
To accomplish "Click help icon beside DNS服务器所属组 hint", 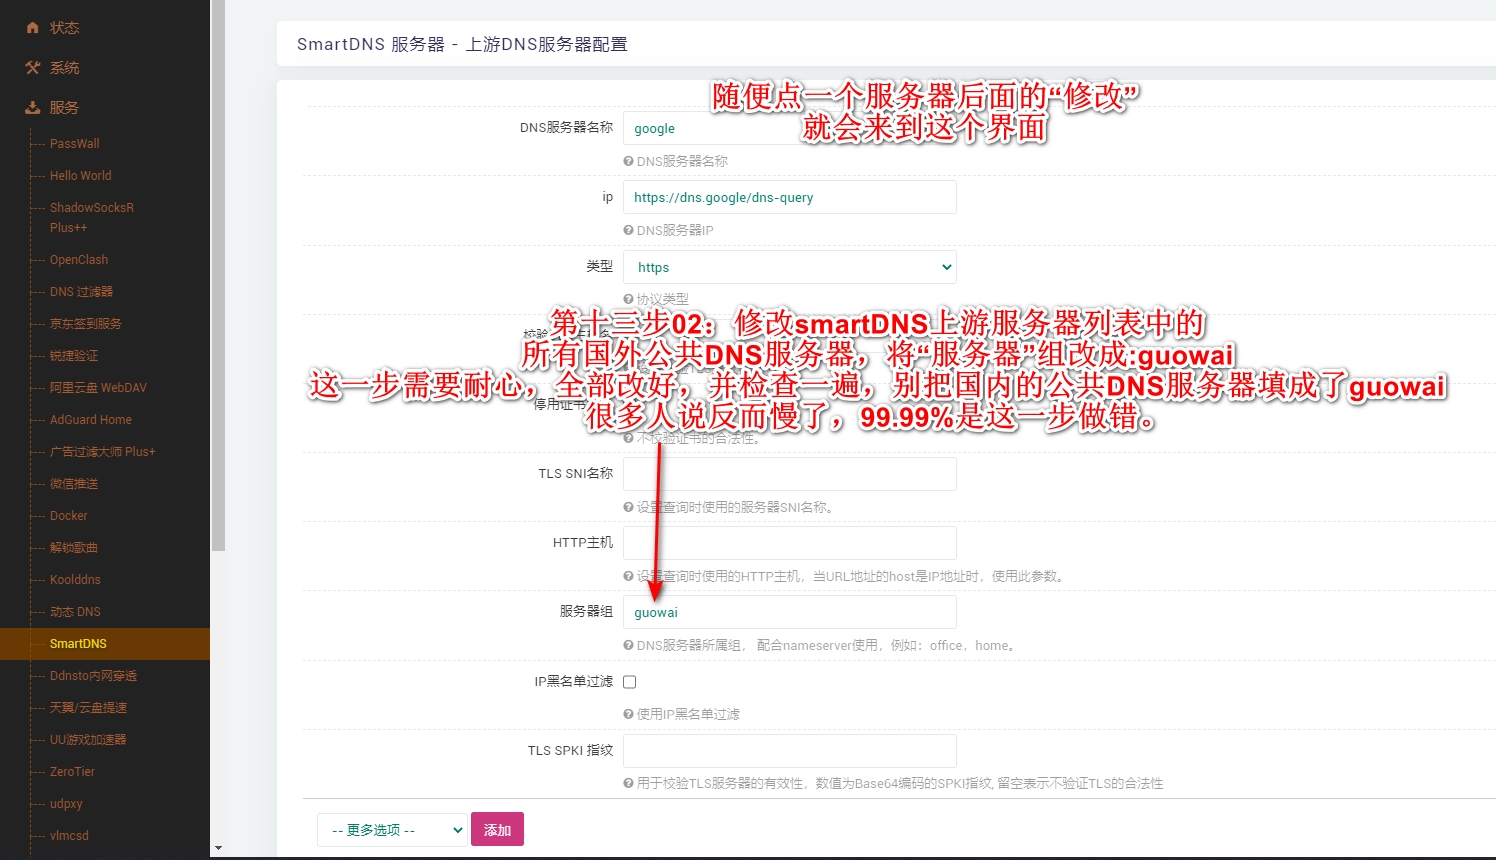I will coord(629,646).
